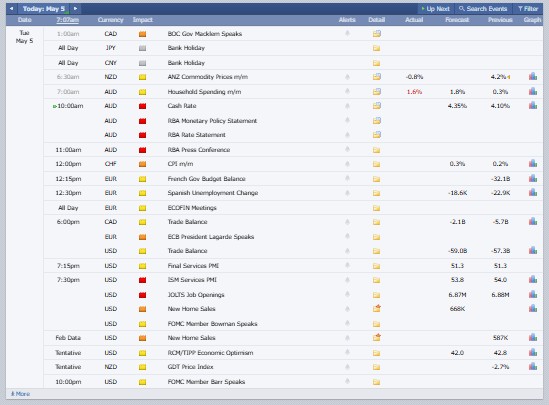The image size is (549, 405).
Task: Show graph for CHF CPI m/m
Action: point(533,163)
